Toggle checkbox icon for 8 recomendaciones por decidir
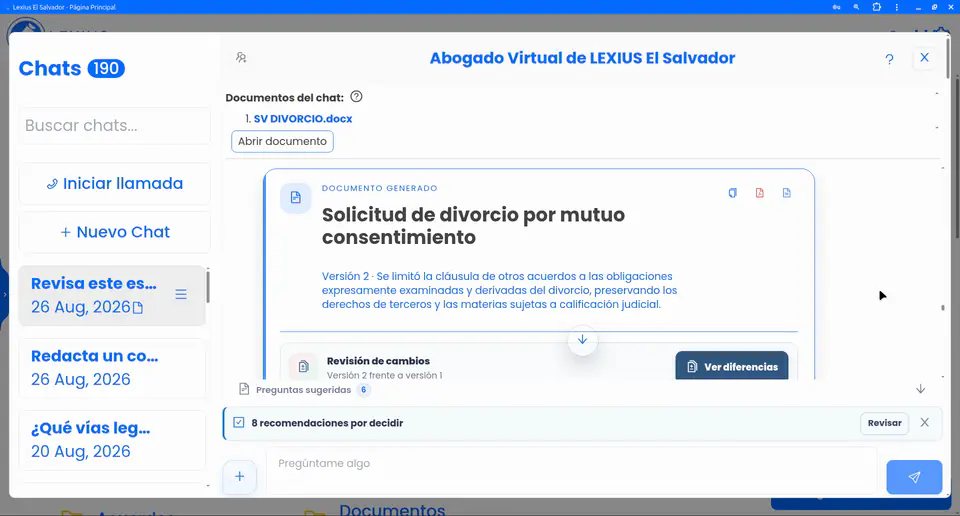Image resolution: width=960 pixels, height=516 pixels. pyautogui.click(x=239, y=422)
